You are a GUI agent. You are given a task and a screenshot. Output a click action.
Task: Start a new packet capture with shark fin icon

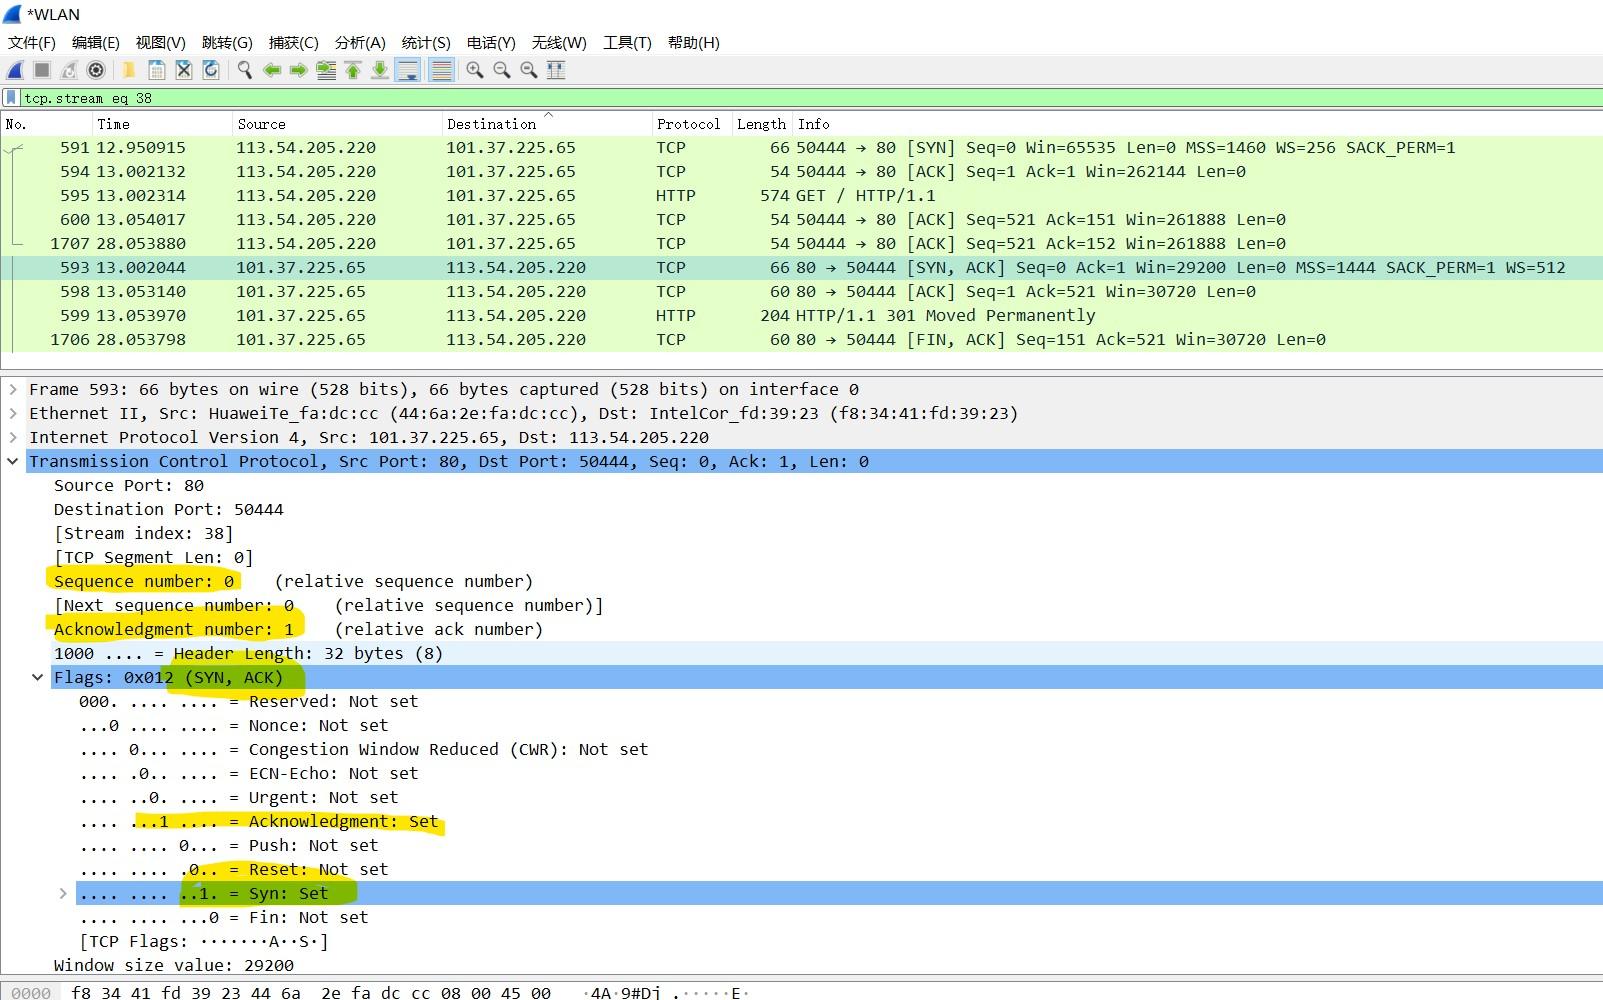click(x=15, y=70)
